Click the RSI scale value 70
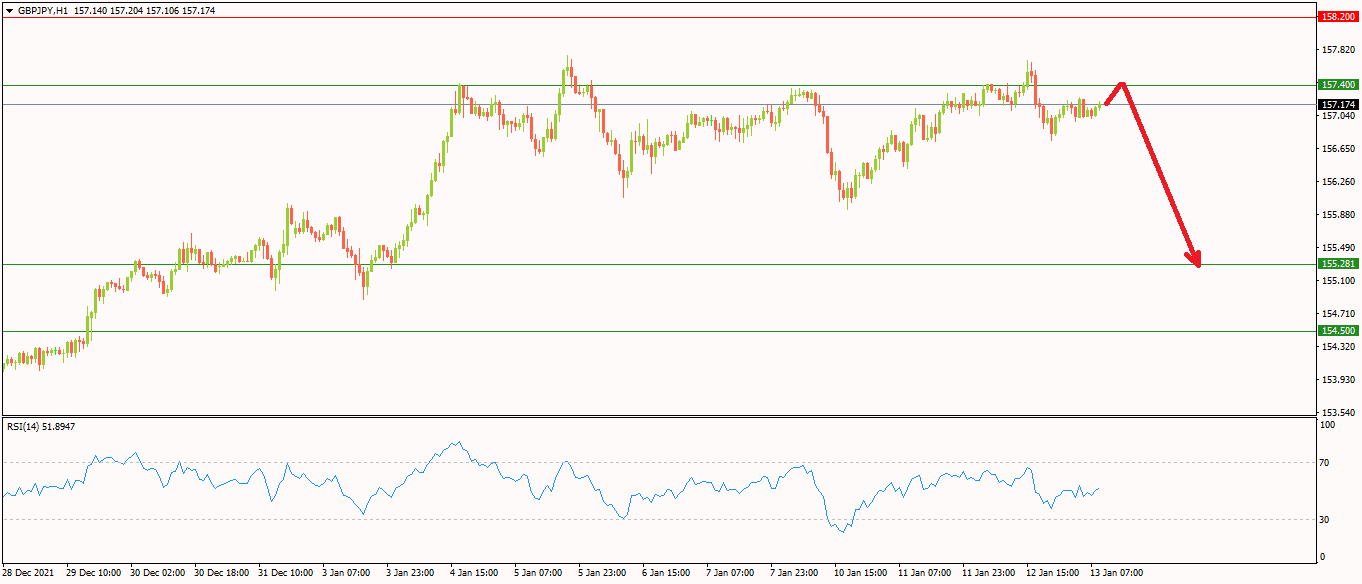The image size is (1362, 584). pos(1326,463)
